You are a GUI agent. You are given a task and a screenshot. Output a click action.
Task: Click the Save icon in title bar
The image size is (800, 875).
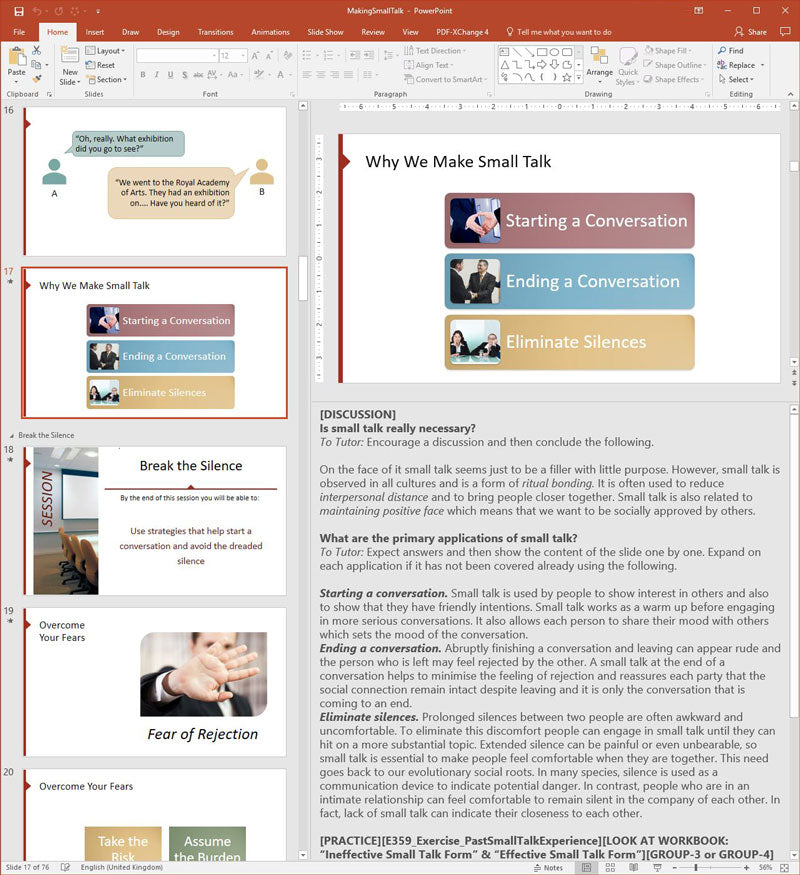coord(18,11)
